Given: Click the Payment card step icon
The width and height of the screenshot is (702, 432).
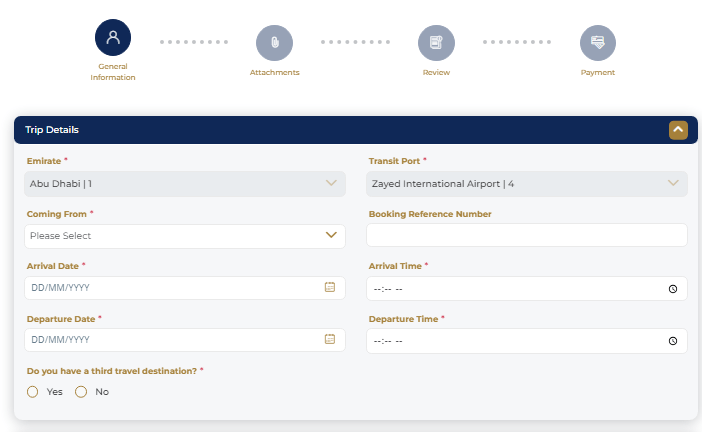Looking at the screenshot, I should click(598, 42).
